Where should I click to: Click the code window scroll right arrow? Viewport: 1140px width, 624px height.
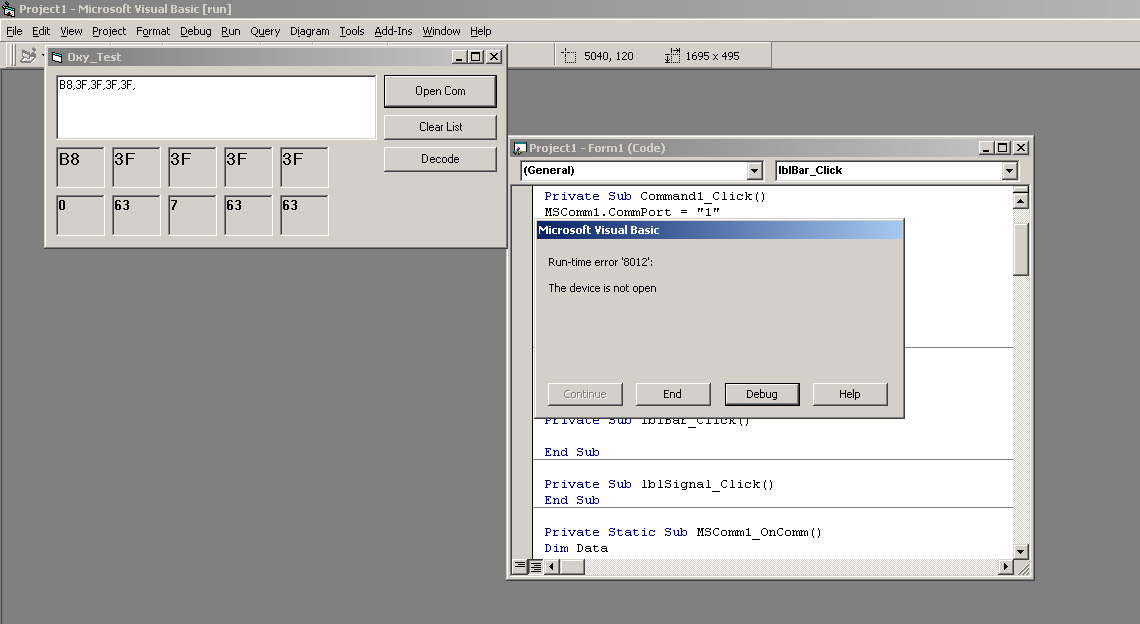(1005, 567)
